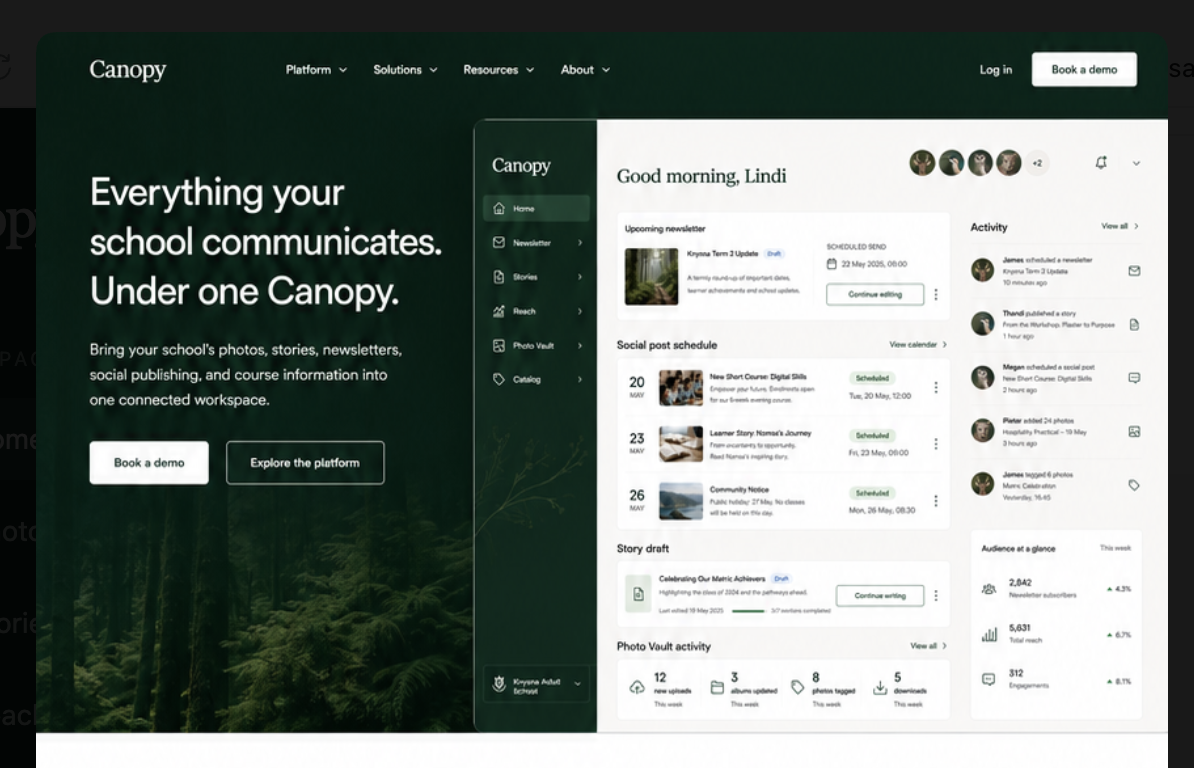This screenshot has width=1194, height=768.
Task: Click the Explore the platform button
Action: (305, 463)
